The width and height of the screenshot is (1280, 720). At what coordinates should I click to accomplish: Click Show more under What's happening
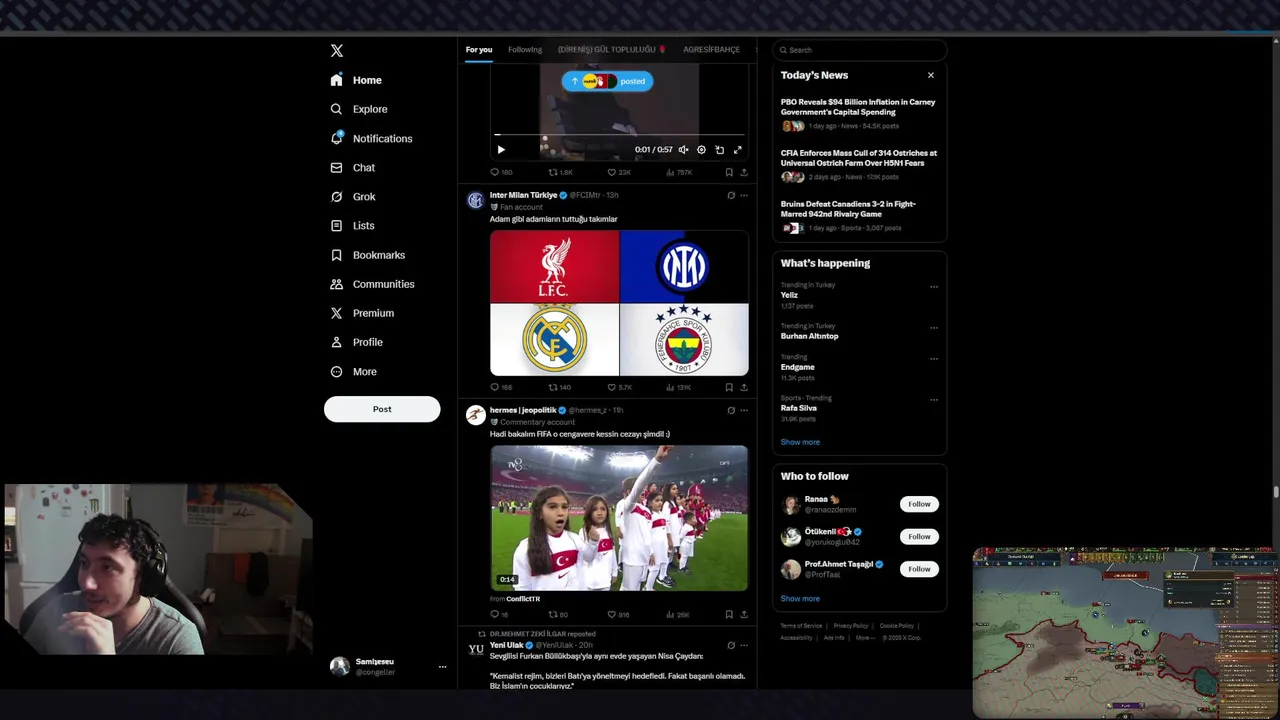(x=800, y=442)
